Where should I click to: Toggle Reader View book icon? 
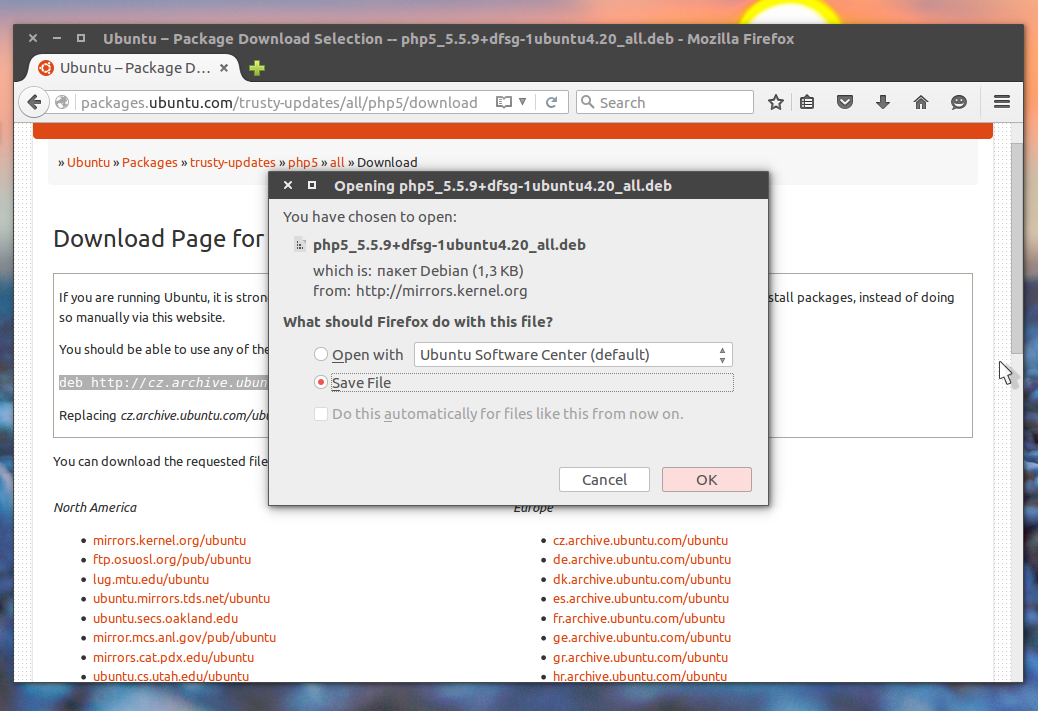[x=504, y=102]
